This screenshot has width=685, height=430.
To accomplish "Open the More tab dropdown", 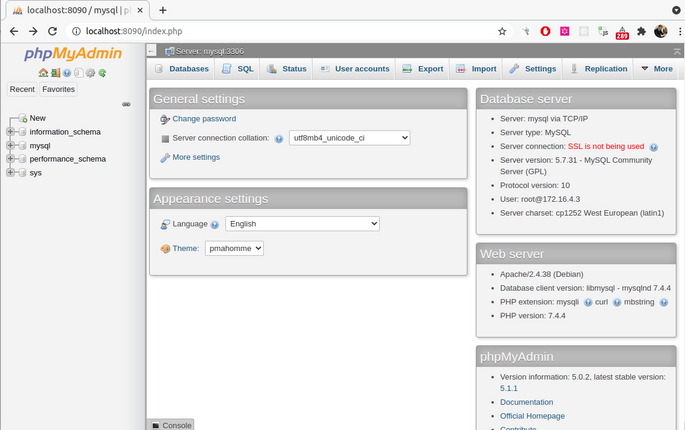I will [x=657, y=69].
